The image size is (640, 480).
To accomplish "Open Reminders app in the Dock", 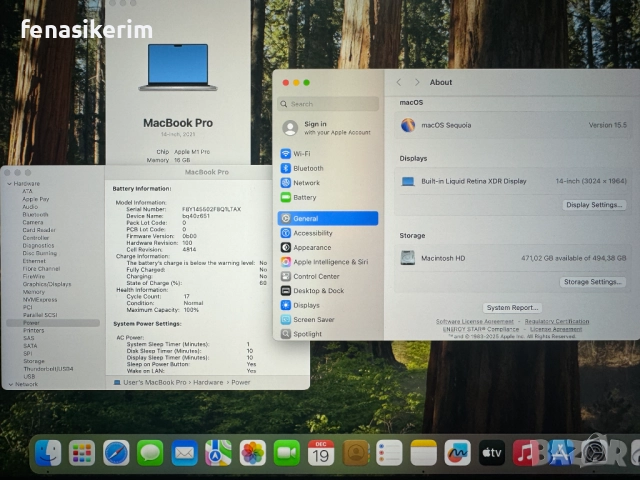I will [389, 453].
